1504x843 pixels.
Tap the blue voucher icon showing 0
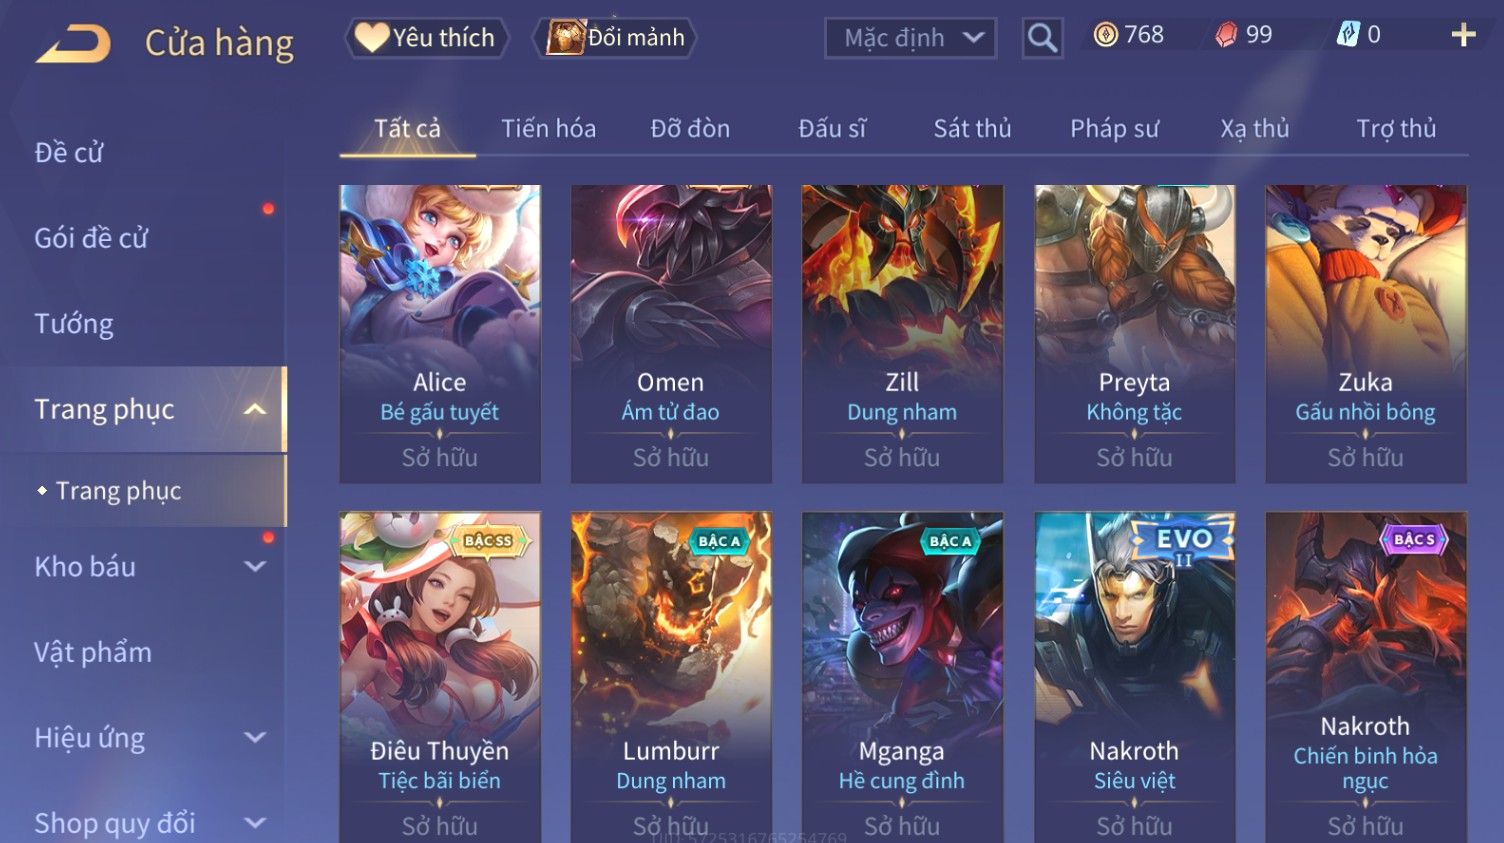[1348, 35]
